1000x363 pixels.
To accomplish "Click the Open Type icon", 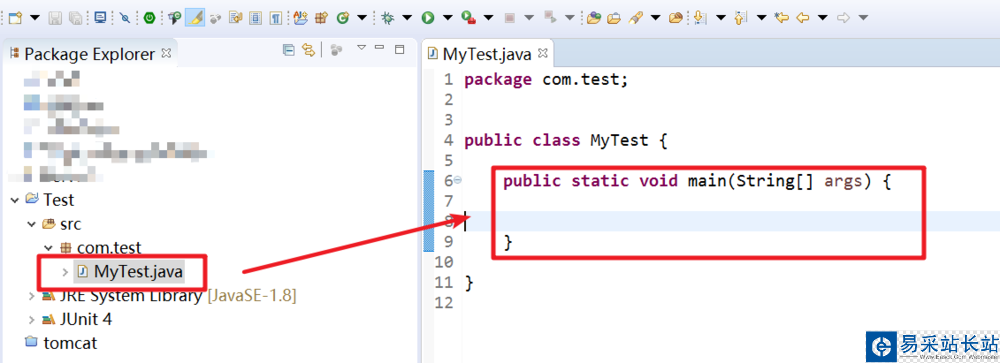I will pos(594,17).
